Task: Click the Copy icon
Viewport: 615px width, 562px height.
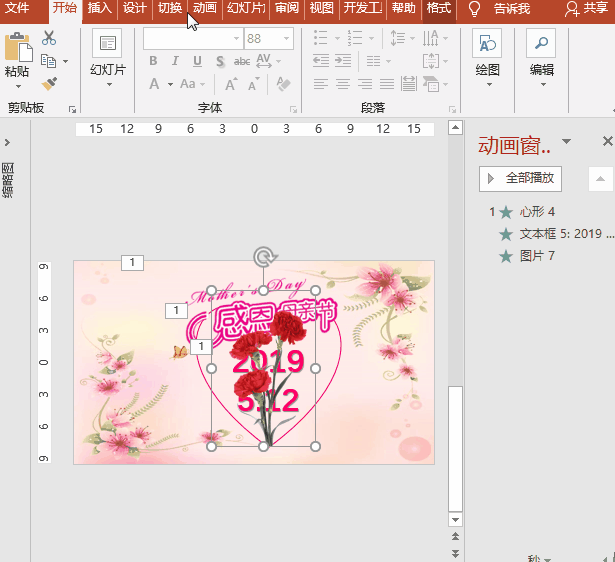Action: click(49, 61)
